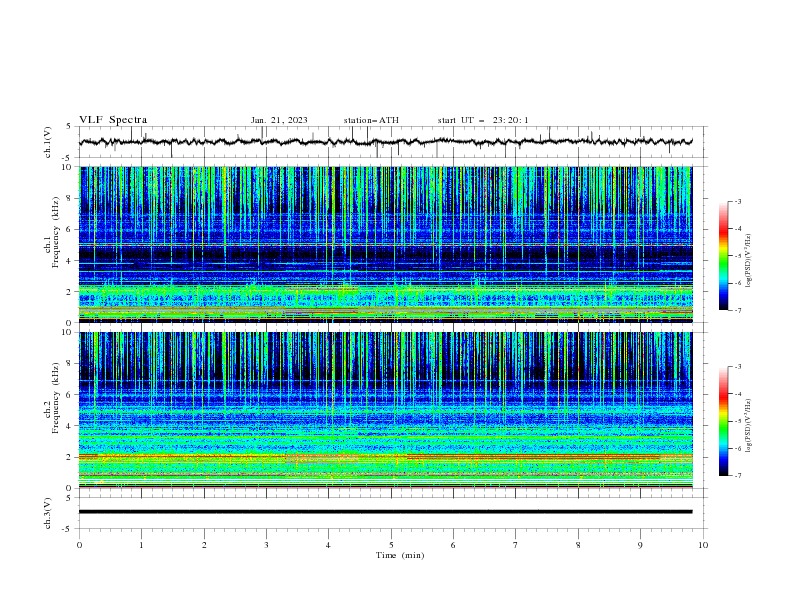Click the red 2 kHz band in ch.2 spectrogram

[x=386, y=457]
